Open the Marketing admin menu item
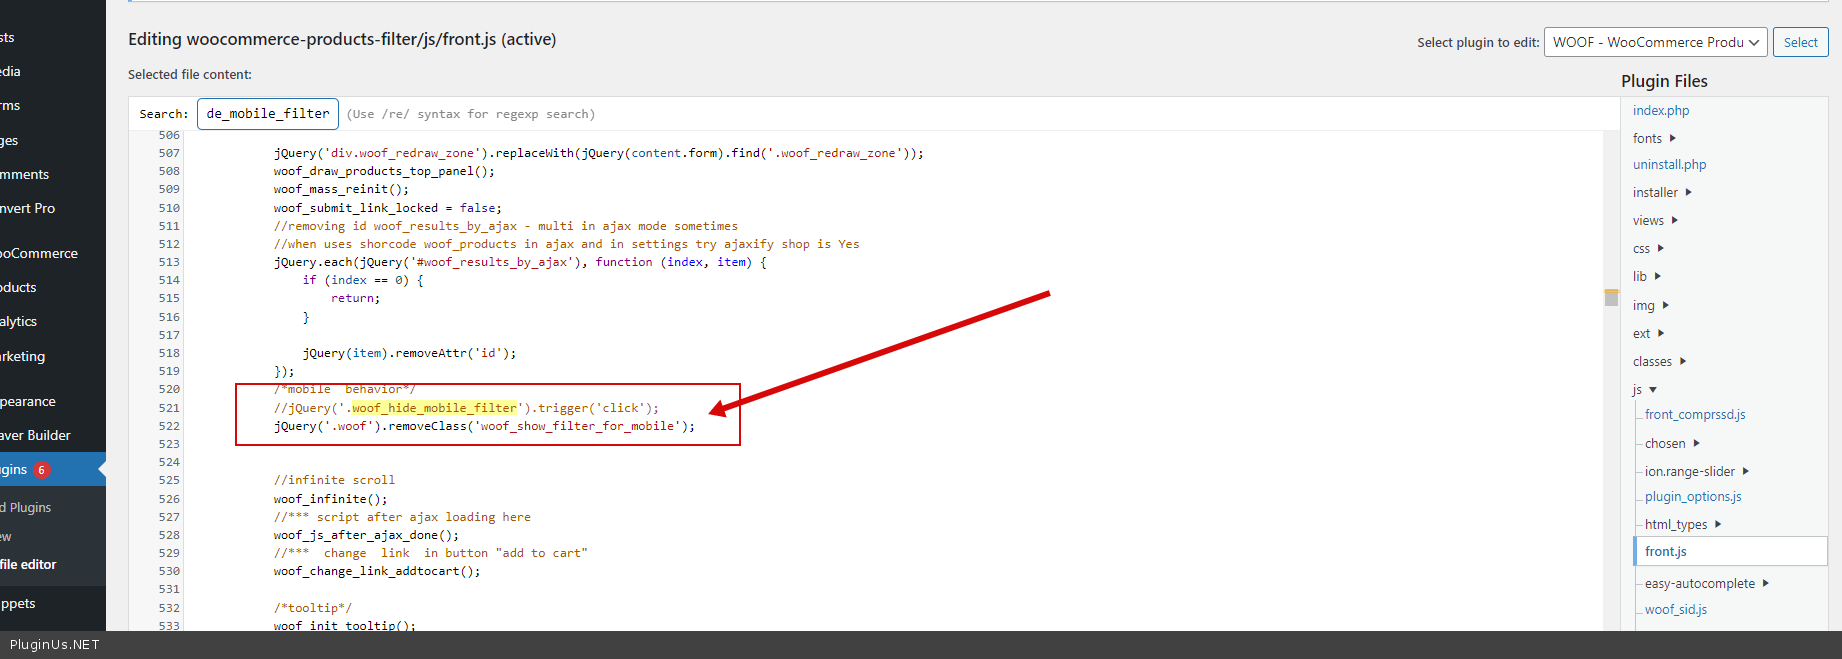This screenshot has height=659, width=1842. [23, 356]
